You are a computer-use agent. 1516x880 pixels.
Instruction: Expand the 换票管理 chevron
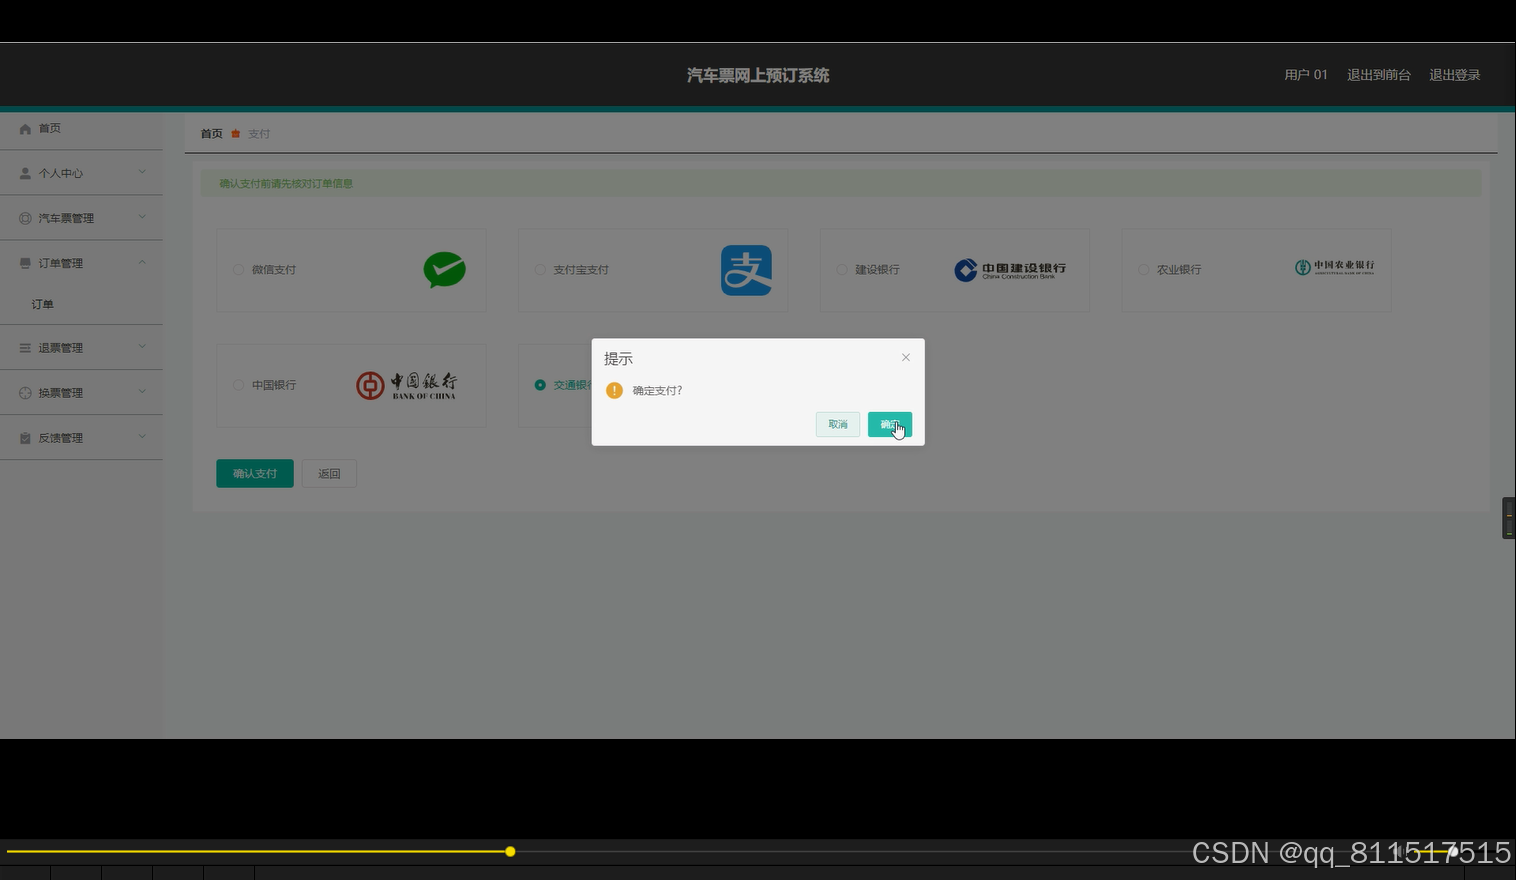(x=142, y=392)
